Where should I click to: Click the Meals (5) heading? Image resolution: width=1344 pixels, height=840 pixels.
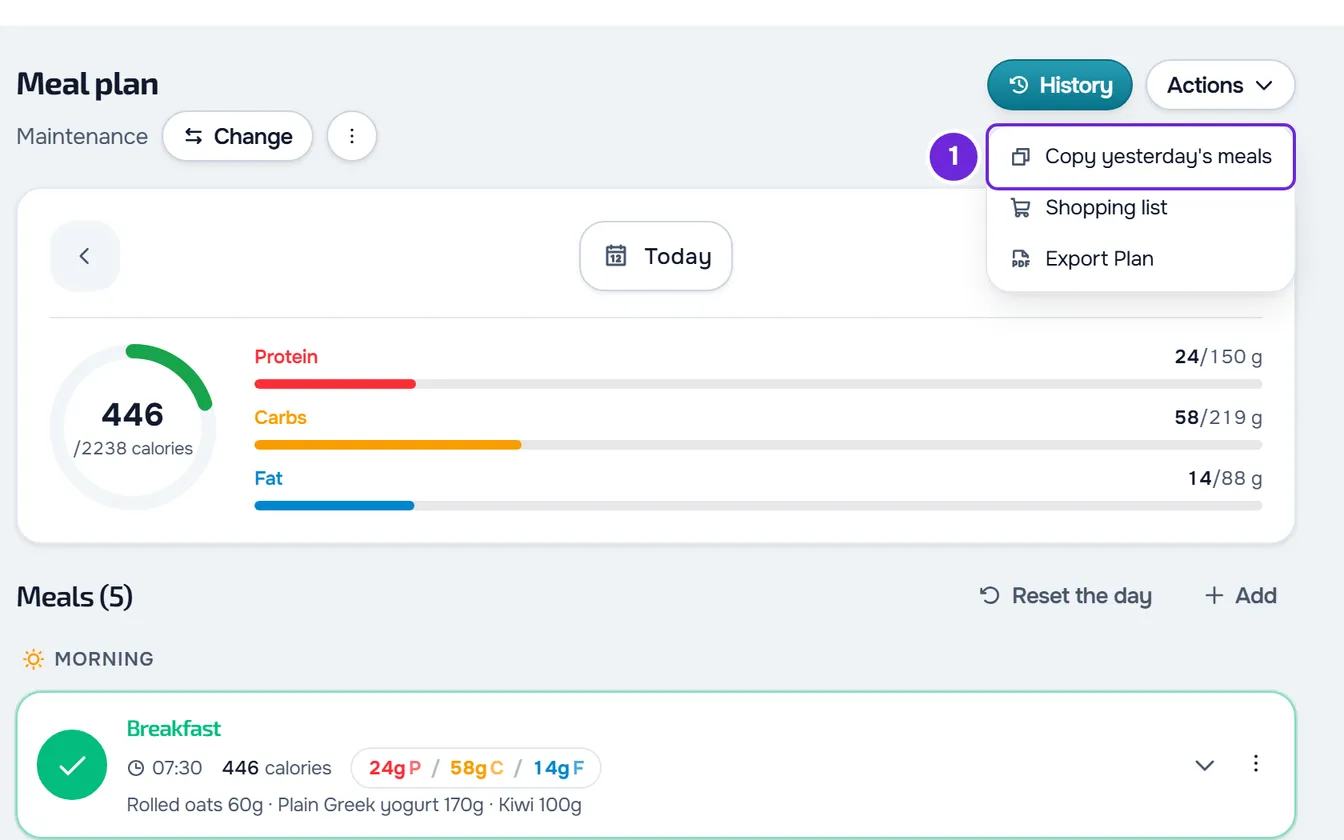click(x=75, y=597)
